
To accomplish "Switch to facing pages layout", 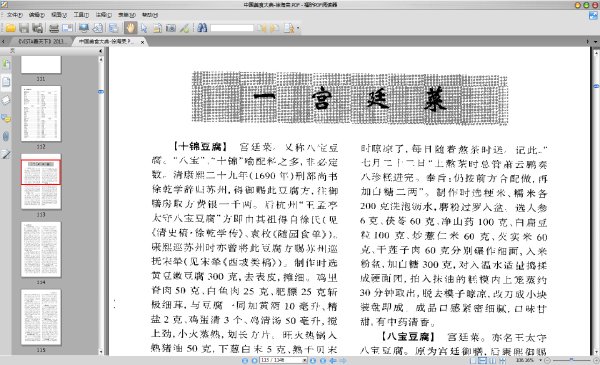I will pos(492,360).
